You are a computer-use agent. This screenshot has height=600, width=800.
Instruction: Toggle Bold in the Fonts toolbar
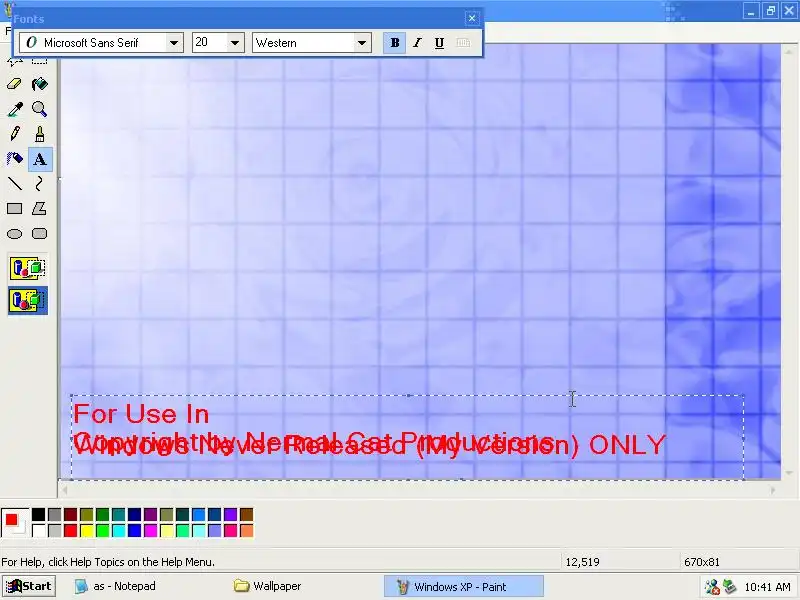(x=394, y=43)
